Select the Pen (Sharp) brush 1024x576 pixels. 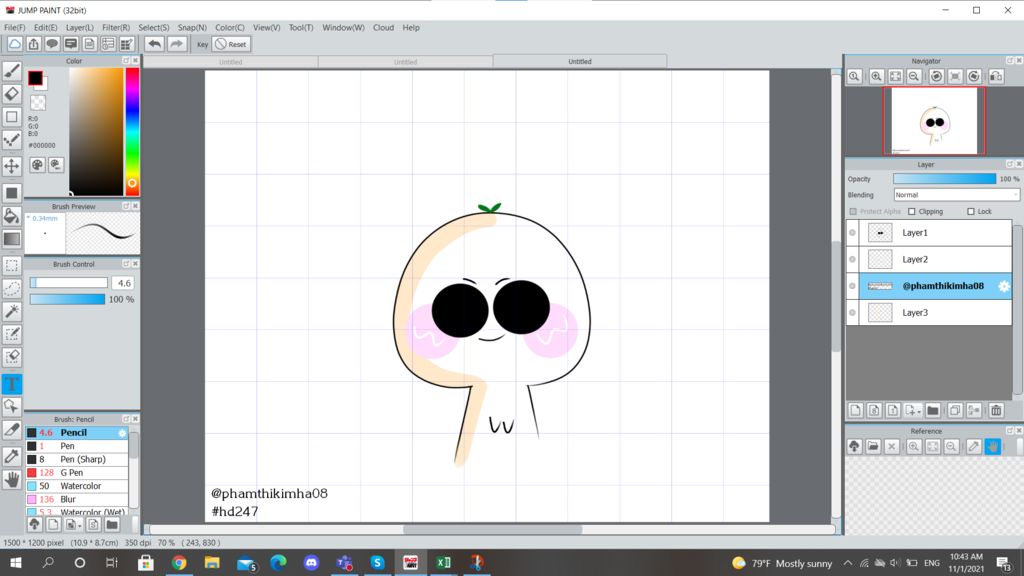pos(77,459)
